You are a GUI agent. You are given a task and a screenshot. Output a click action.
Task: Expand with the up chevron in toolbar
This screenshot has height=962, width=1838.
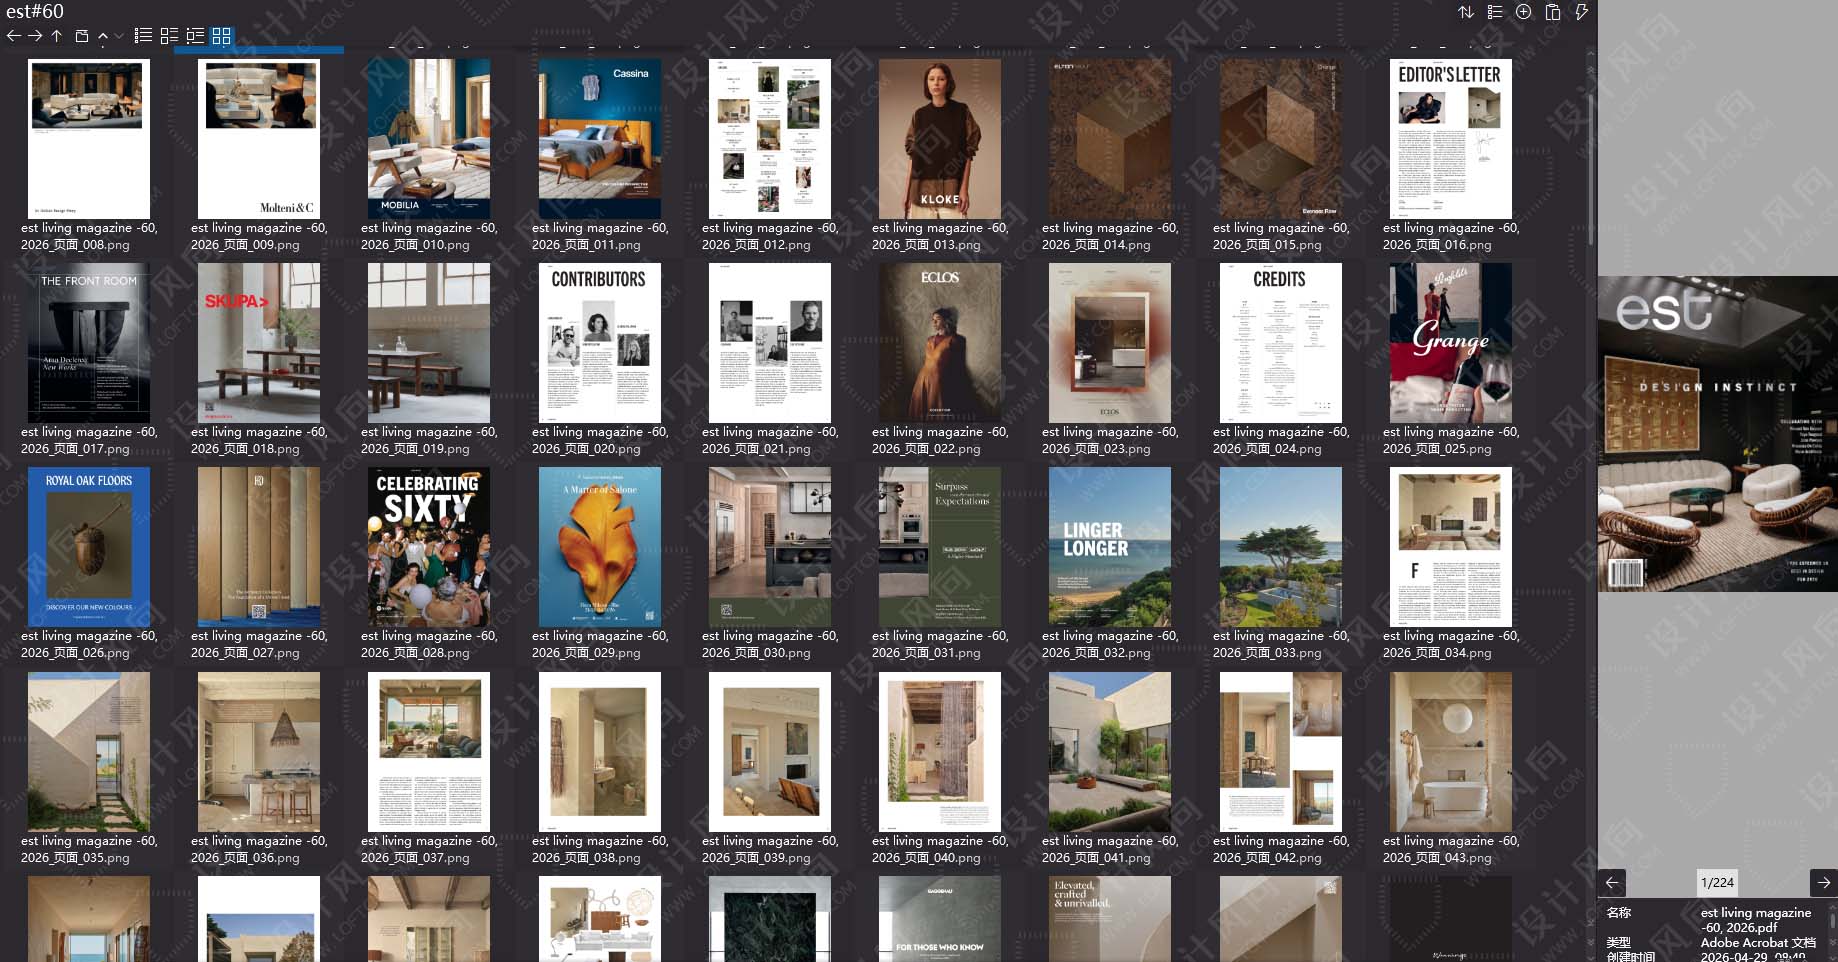(x=103, y=36)
